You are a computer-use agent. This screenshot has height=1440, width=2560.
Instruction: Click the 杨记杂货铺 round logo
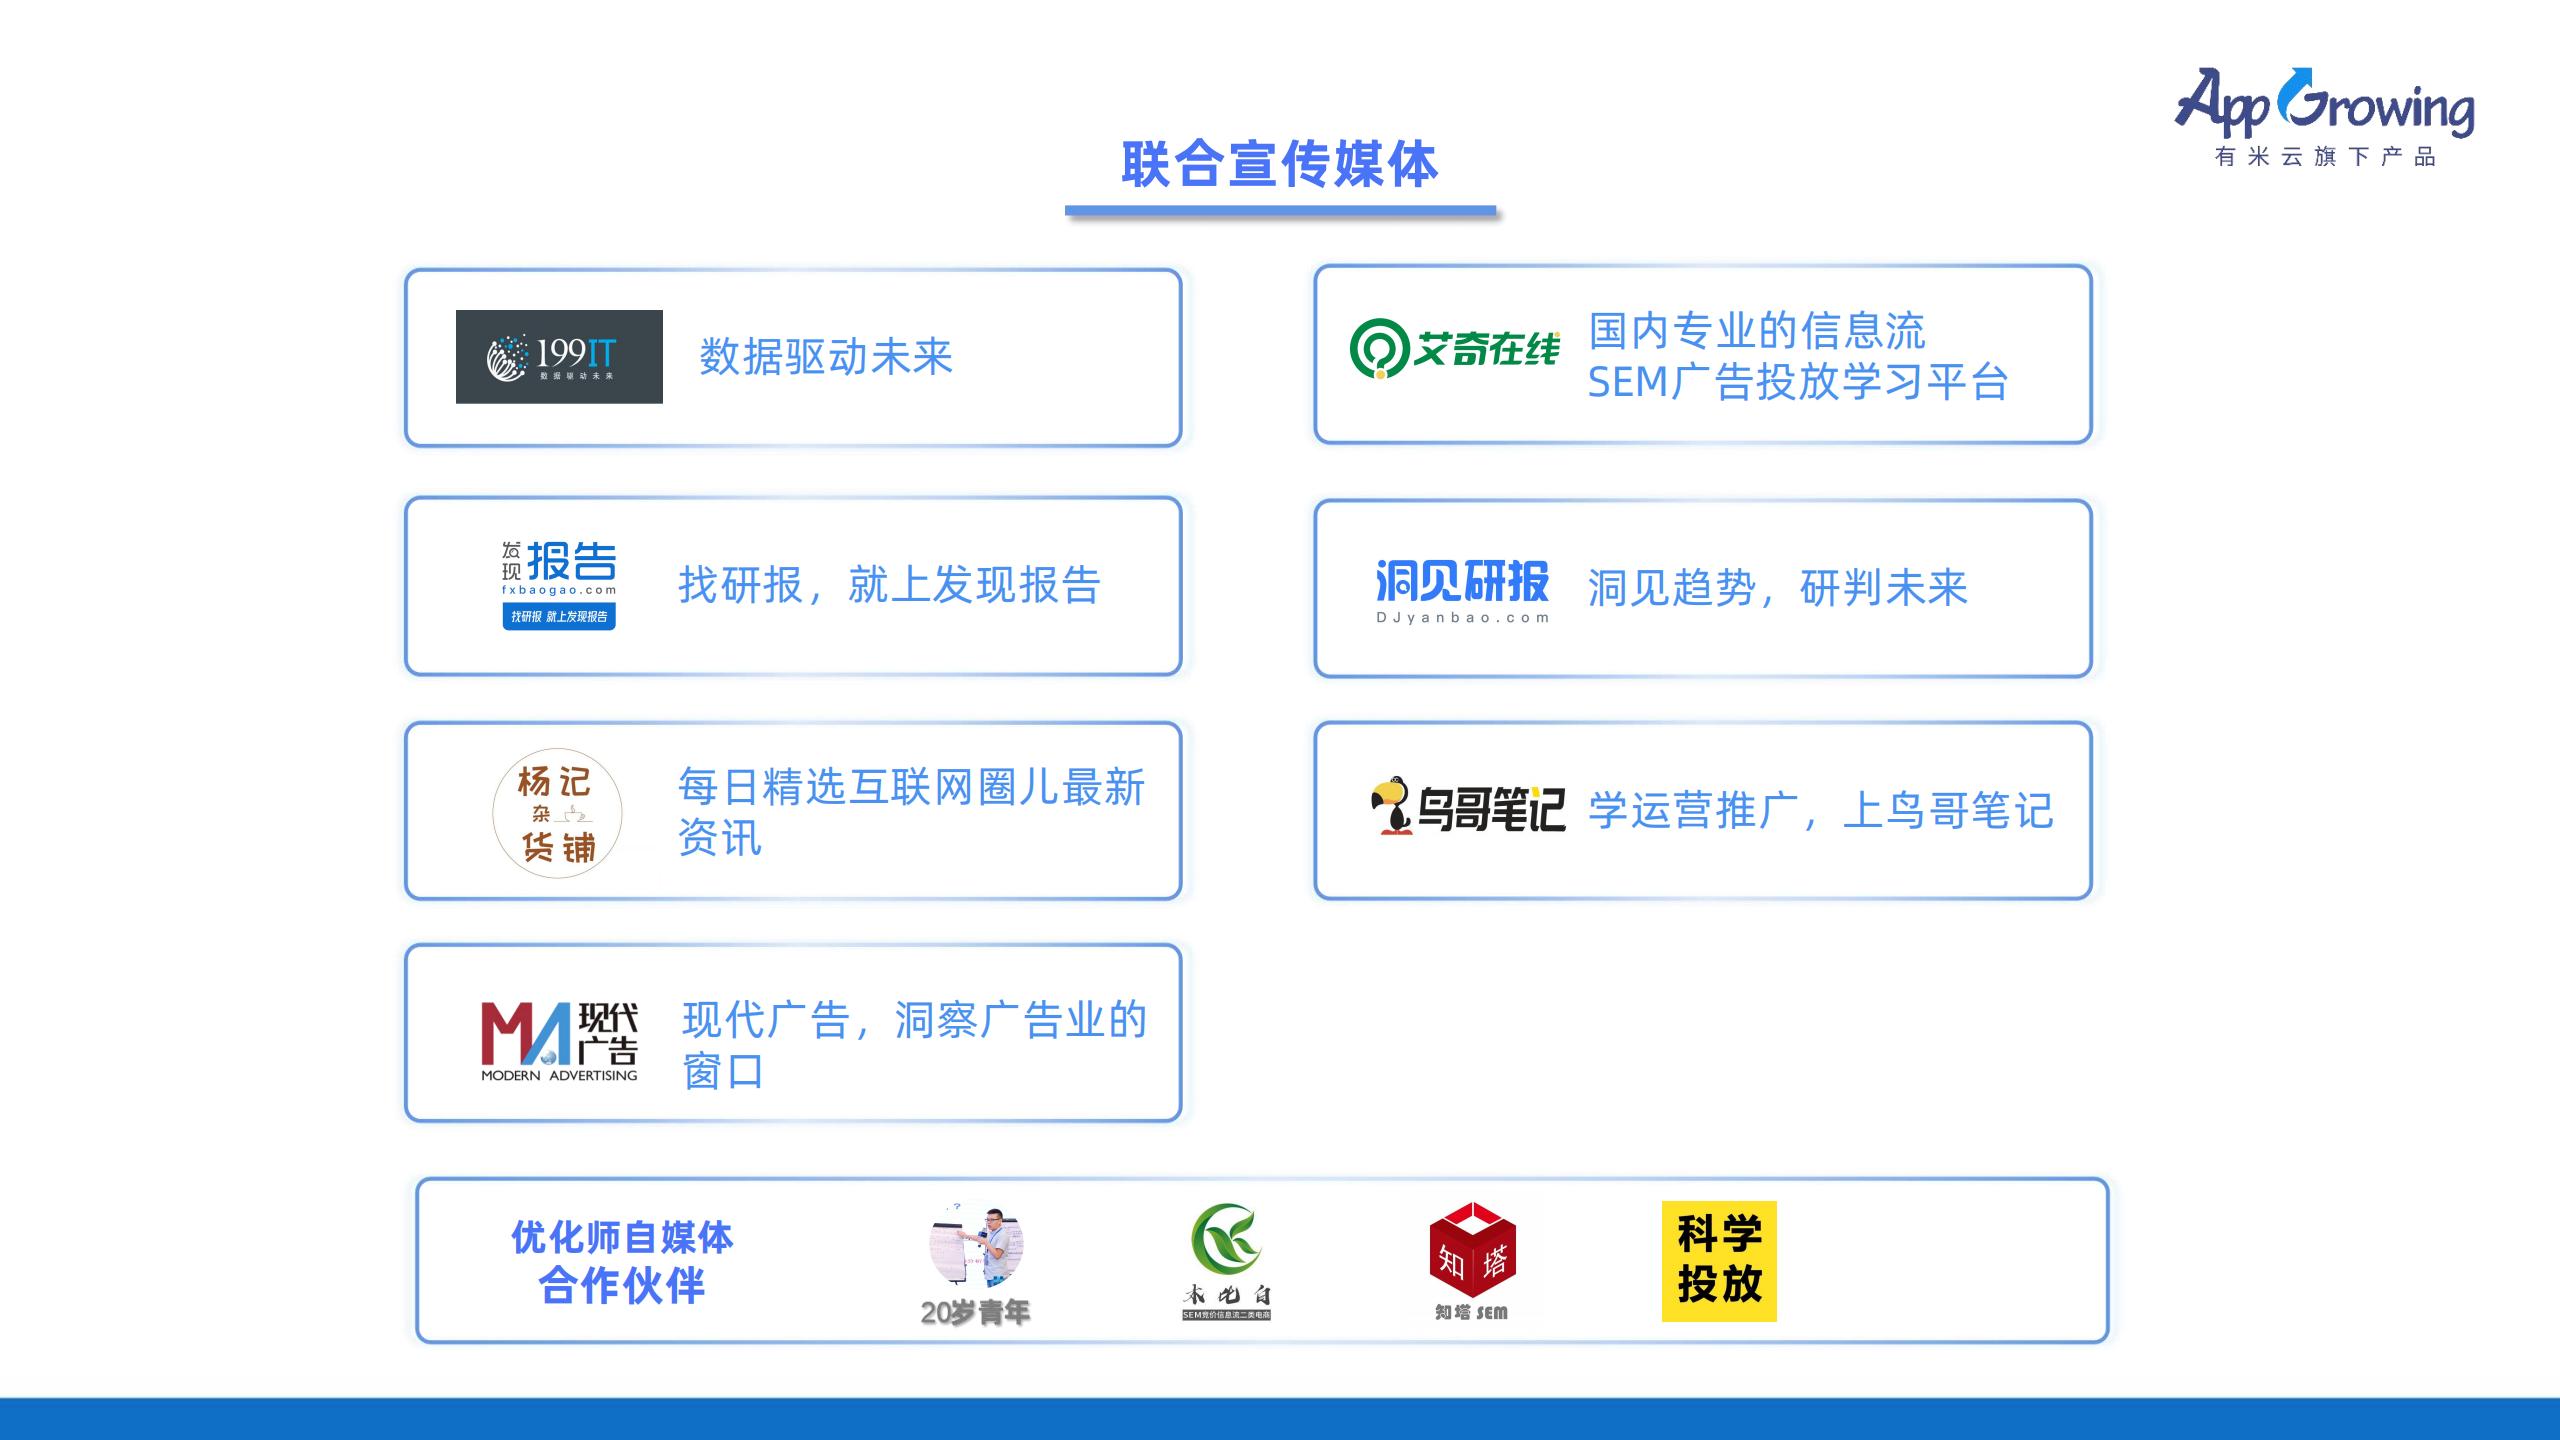(x=557, y=813)
